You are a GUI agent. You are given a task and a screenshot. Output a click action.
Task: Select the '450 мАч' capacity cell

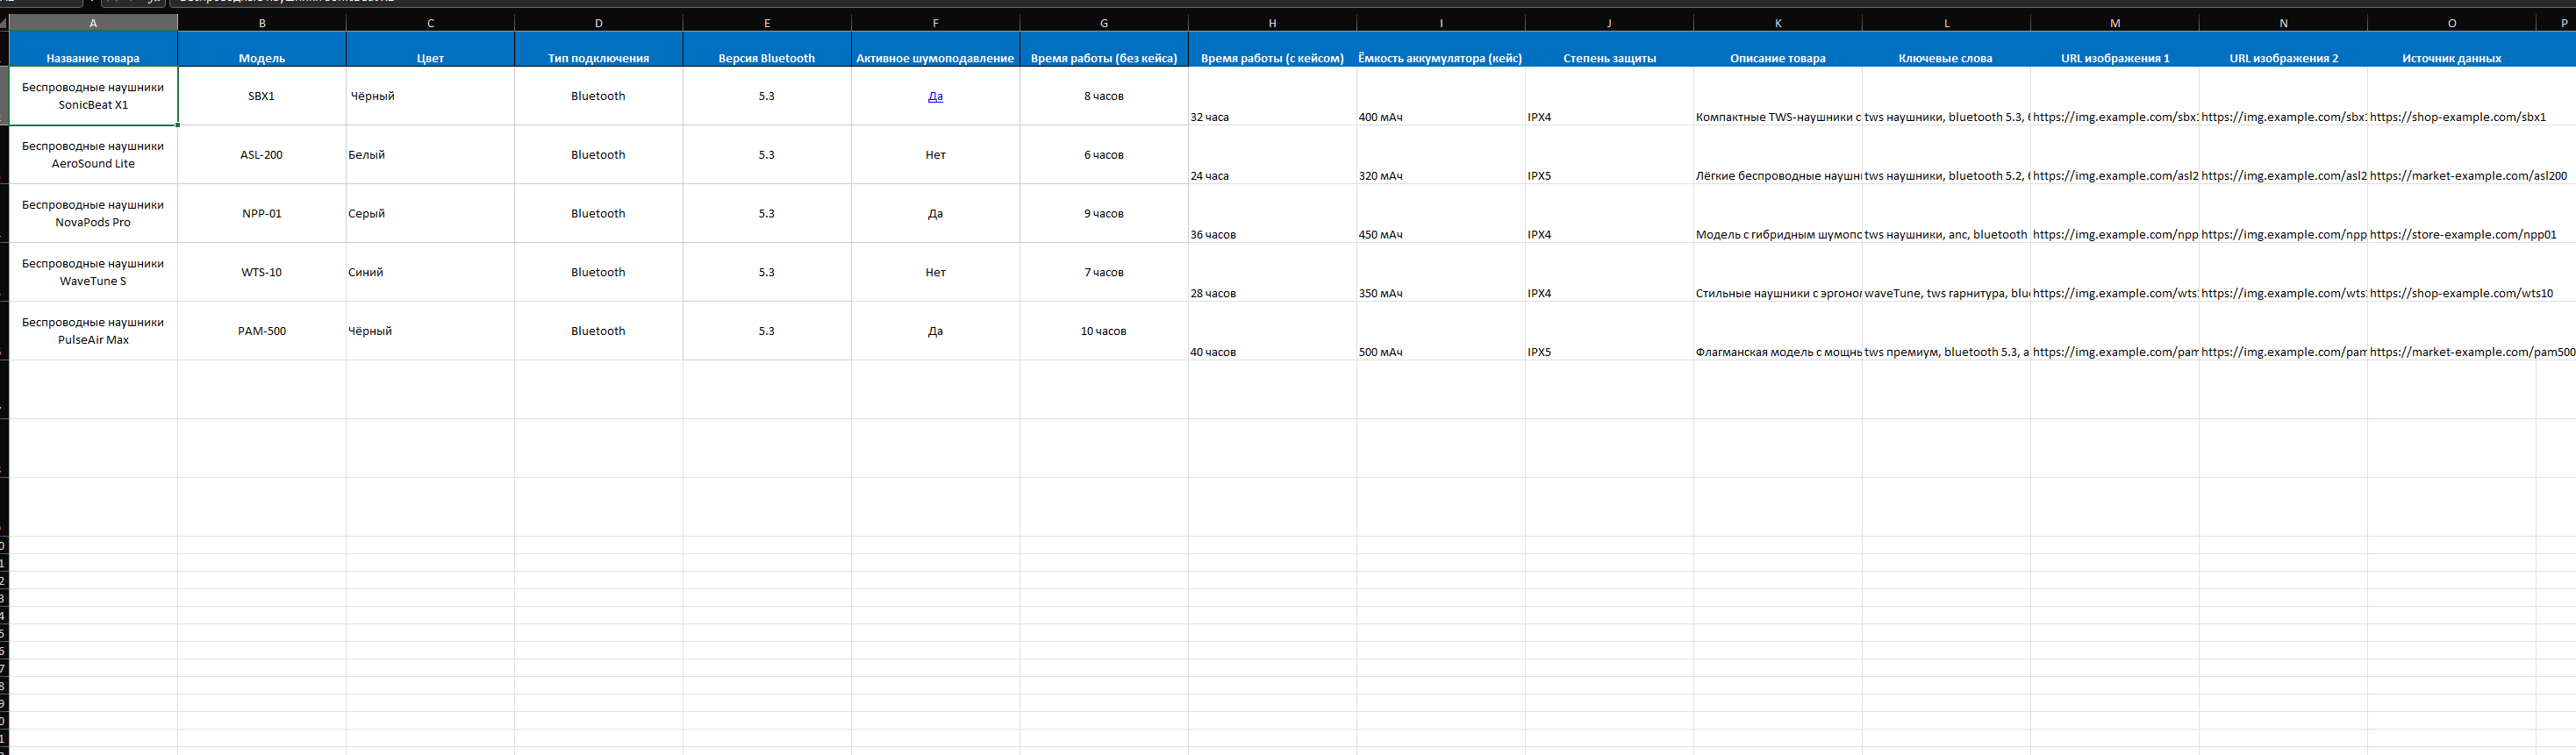(x=1440, y=225)
